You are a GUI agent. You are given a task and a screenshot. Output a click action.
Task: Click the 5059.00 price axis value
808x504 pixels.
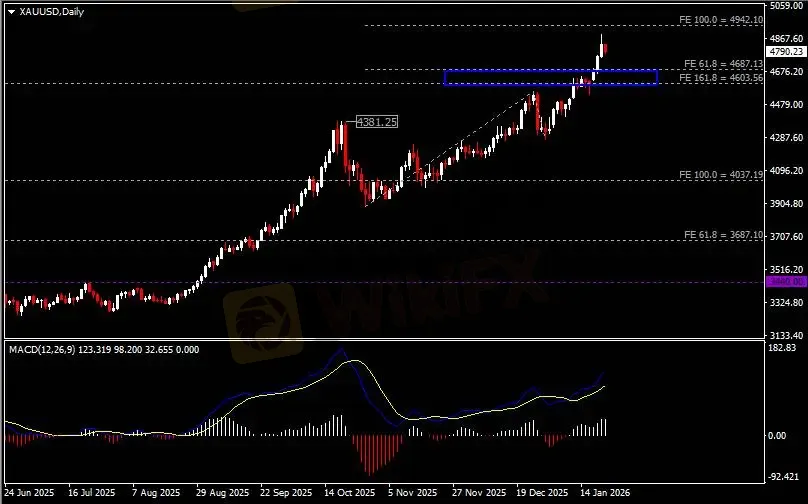(x=786, y=6)
